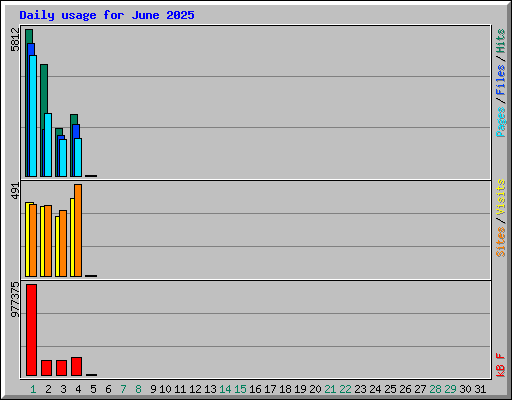Image resolution: width=512 pixels, height=400 pixels.
Task: Click day 25 on the x-axis
Action: coord(390,389)
